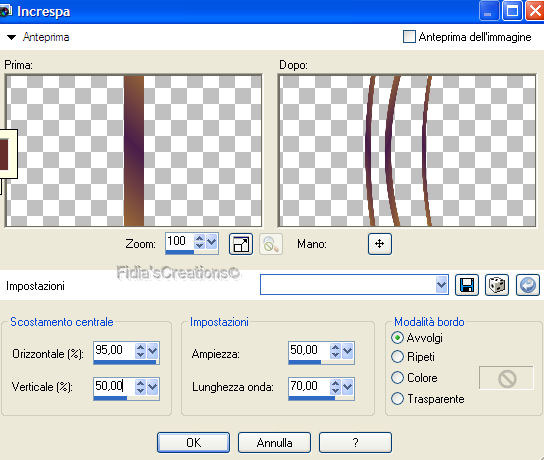
Task: Click the Increspa title bar app icon
Action: [x=5, y=11]
